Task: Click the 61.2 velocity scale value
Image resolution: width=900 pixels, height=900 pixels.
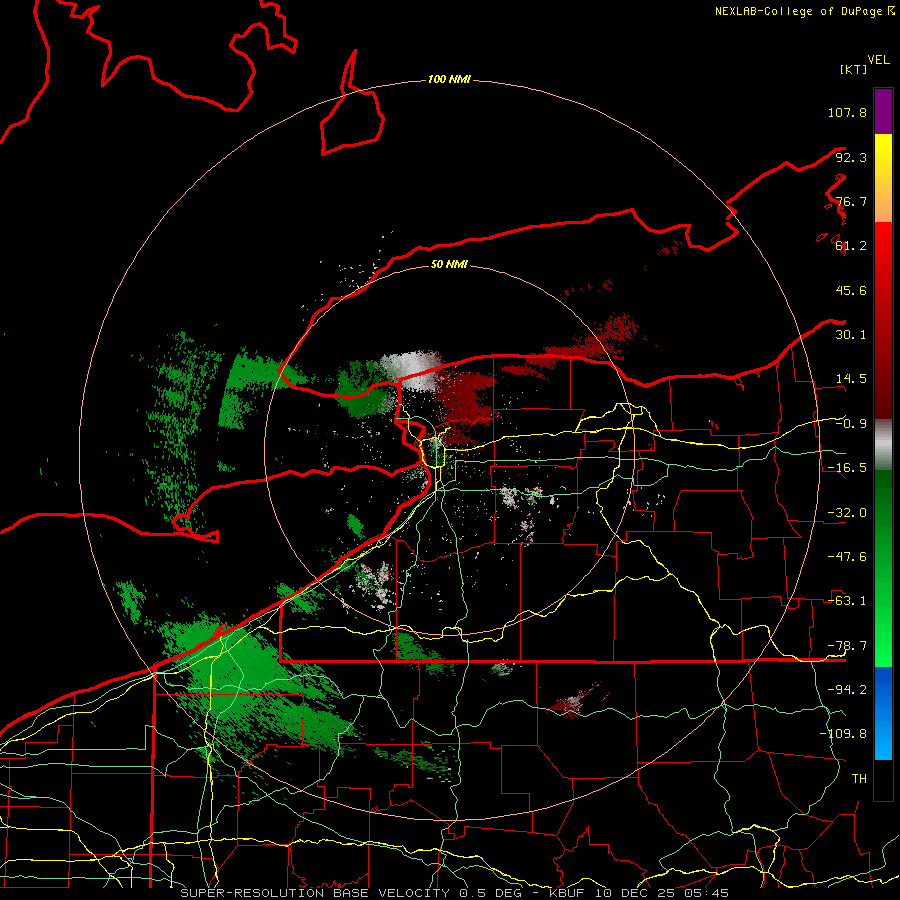Action: pyautogui.click(x=851, y=246)
